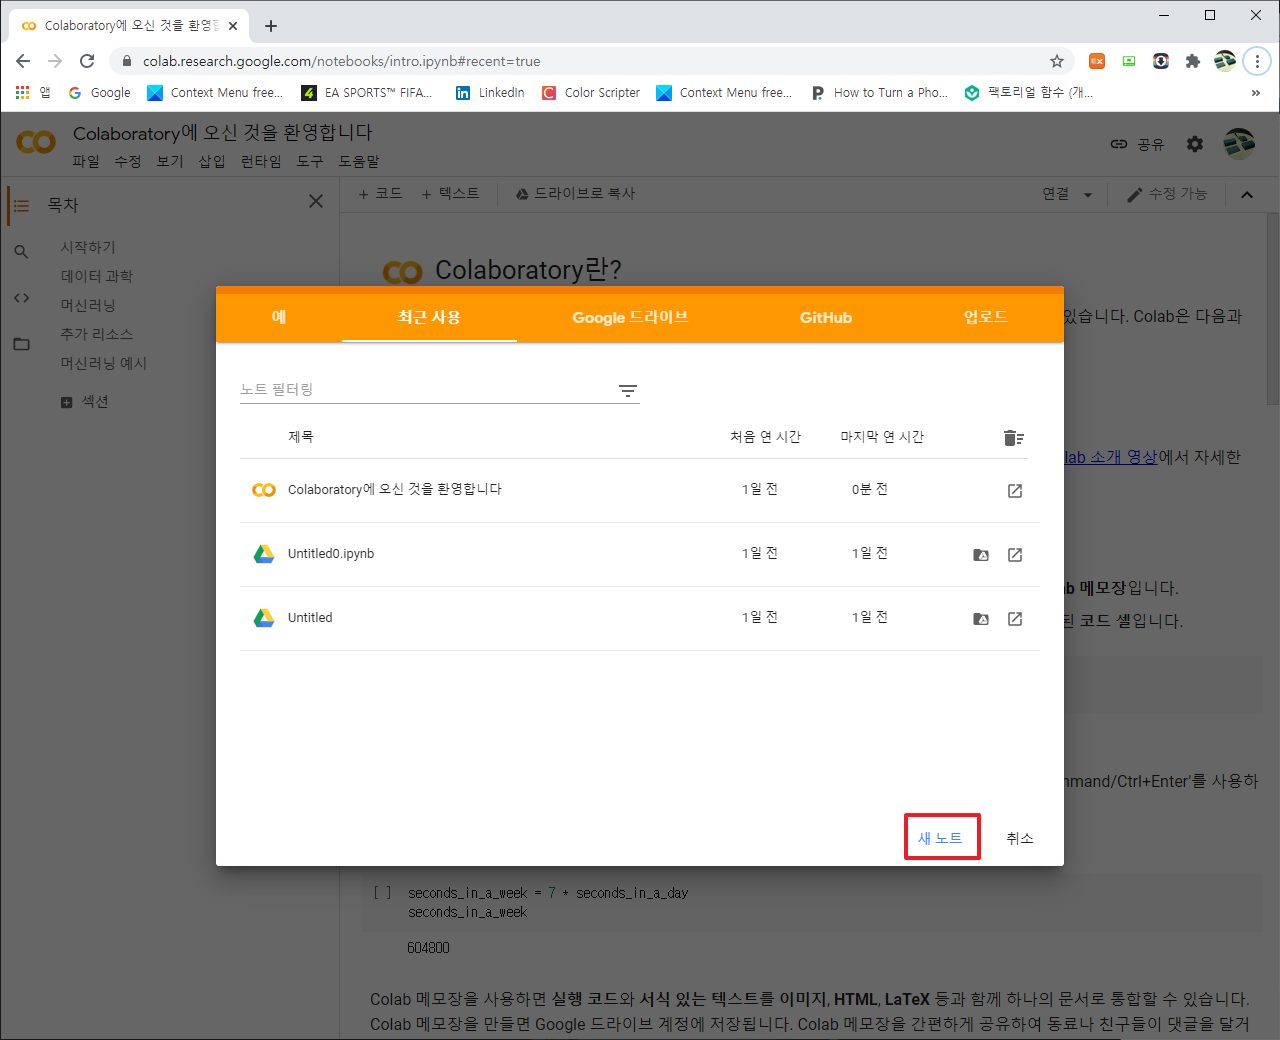The height and width of the screenshot is (1040, 1280).
Task: Show Untitled0.ipynb in Drive icon
Action: tap(981, 555)
